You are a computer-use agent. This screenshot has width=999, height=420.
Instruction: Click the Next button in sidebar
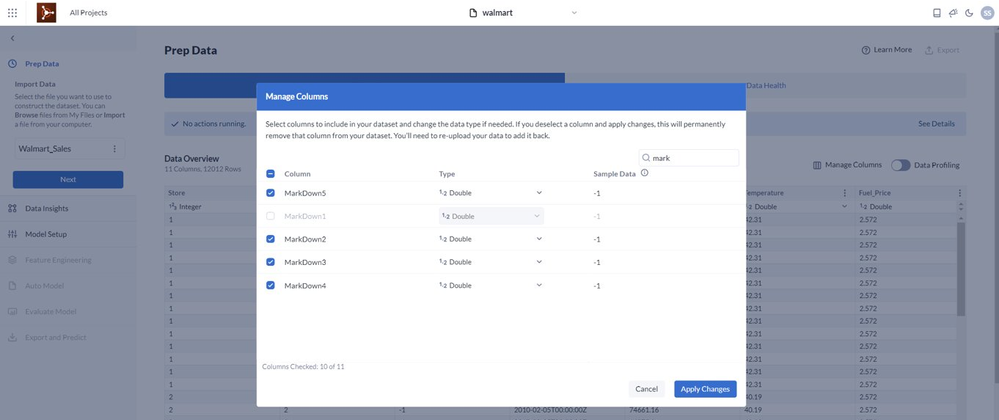coord(68,180)
